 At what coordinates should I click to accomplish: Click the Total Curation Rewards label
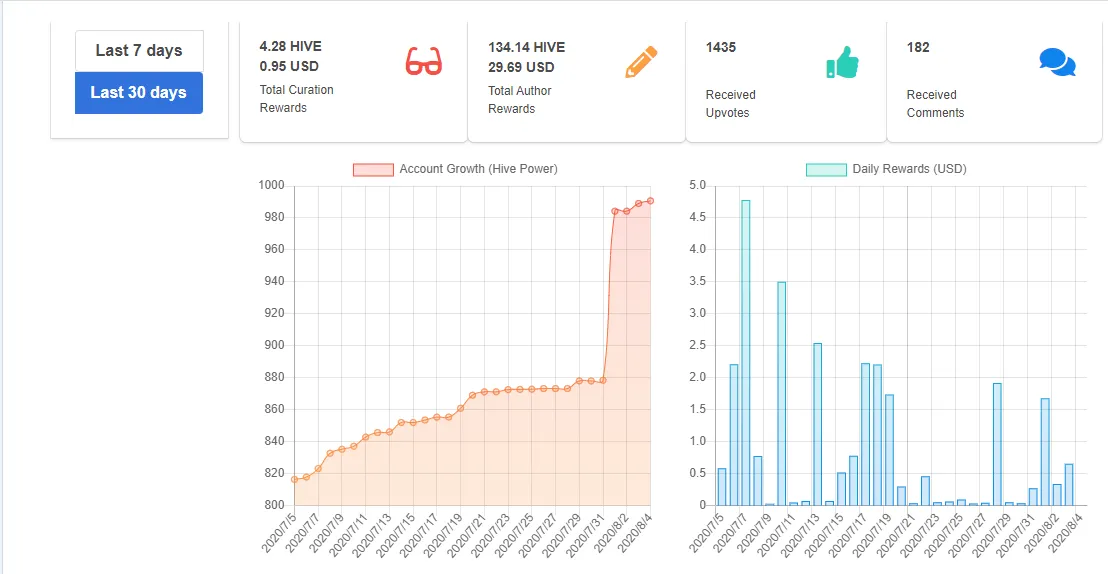click(297, 99)
